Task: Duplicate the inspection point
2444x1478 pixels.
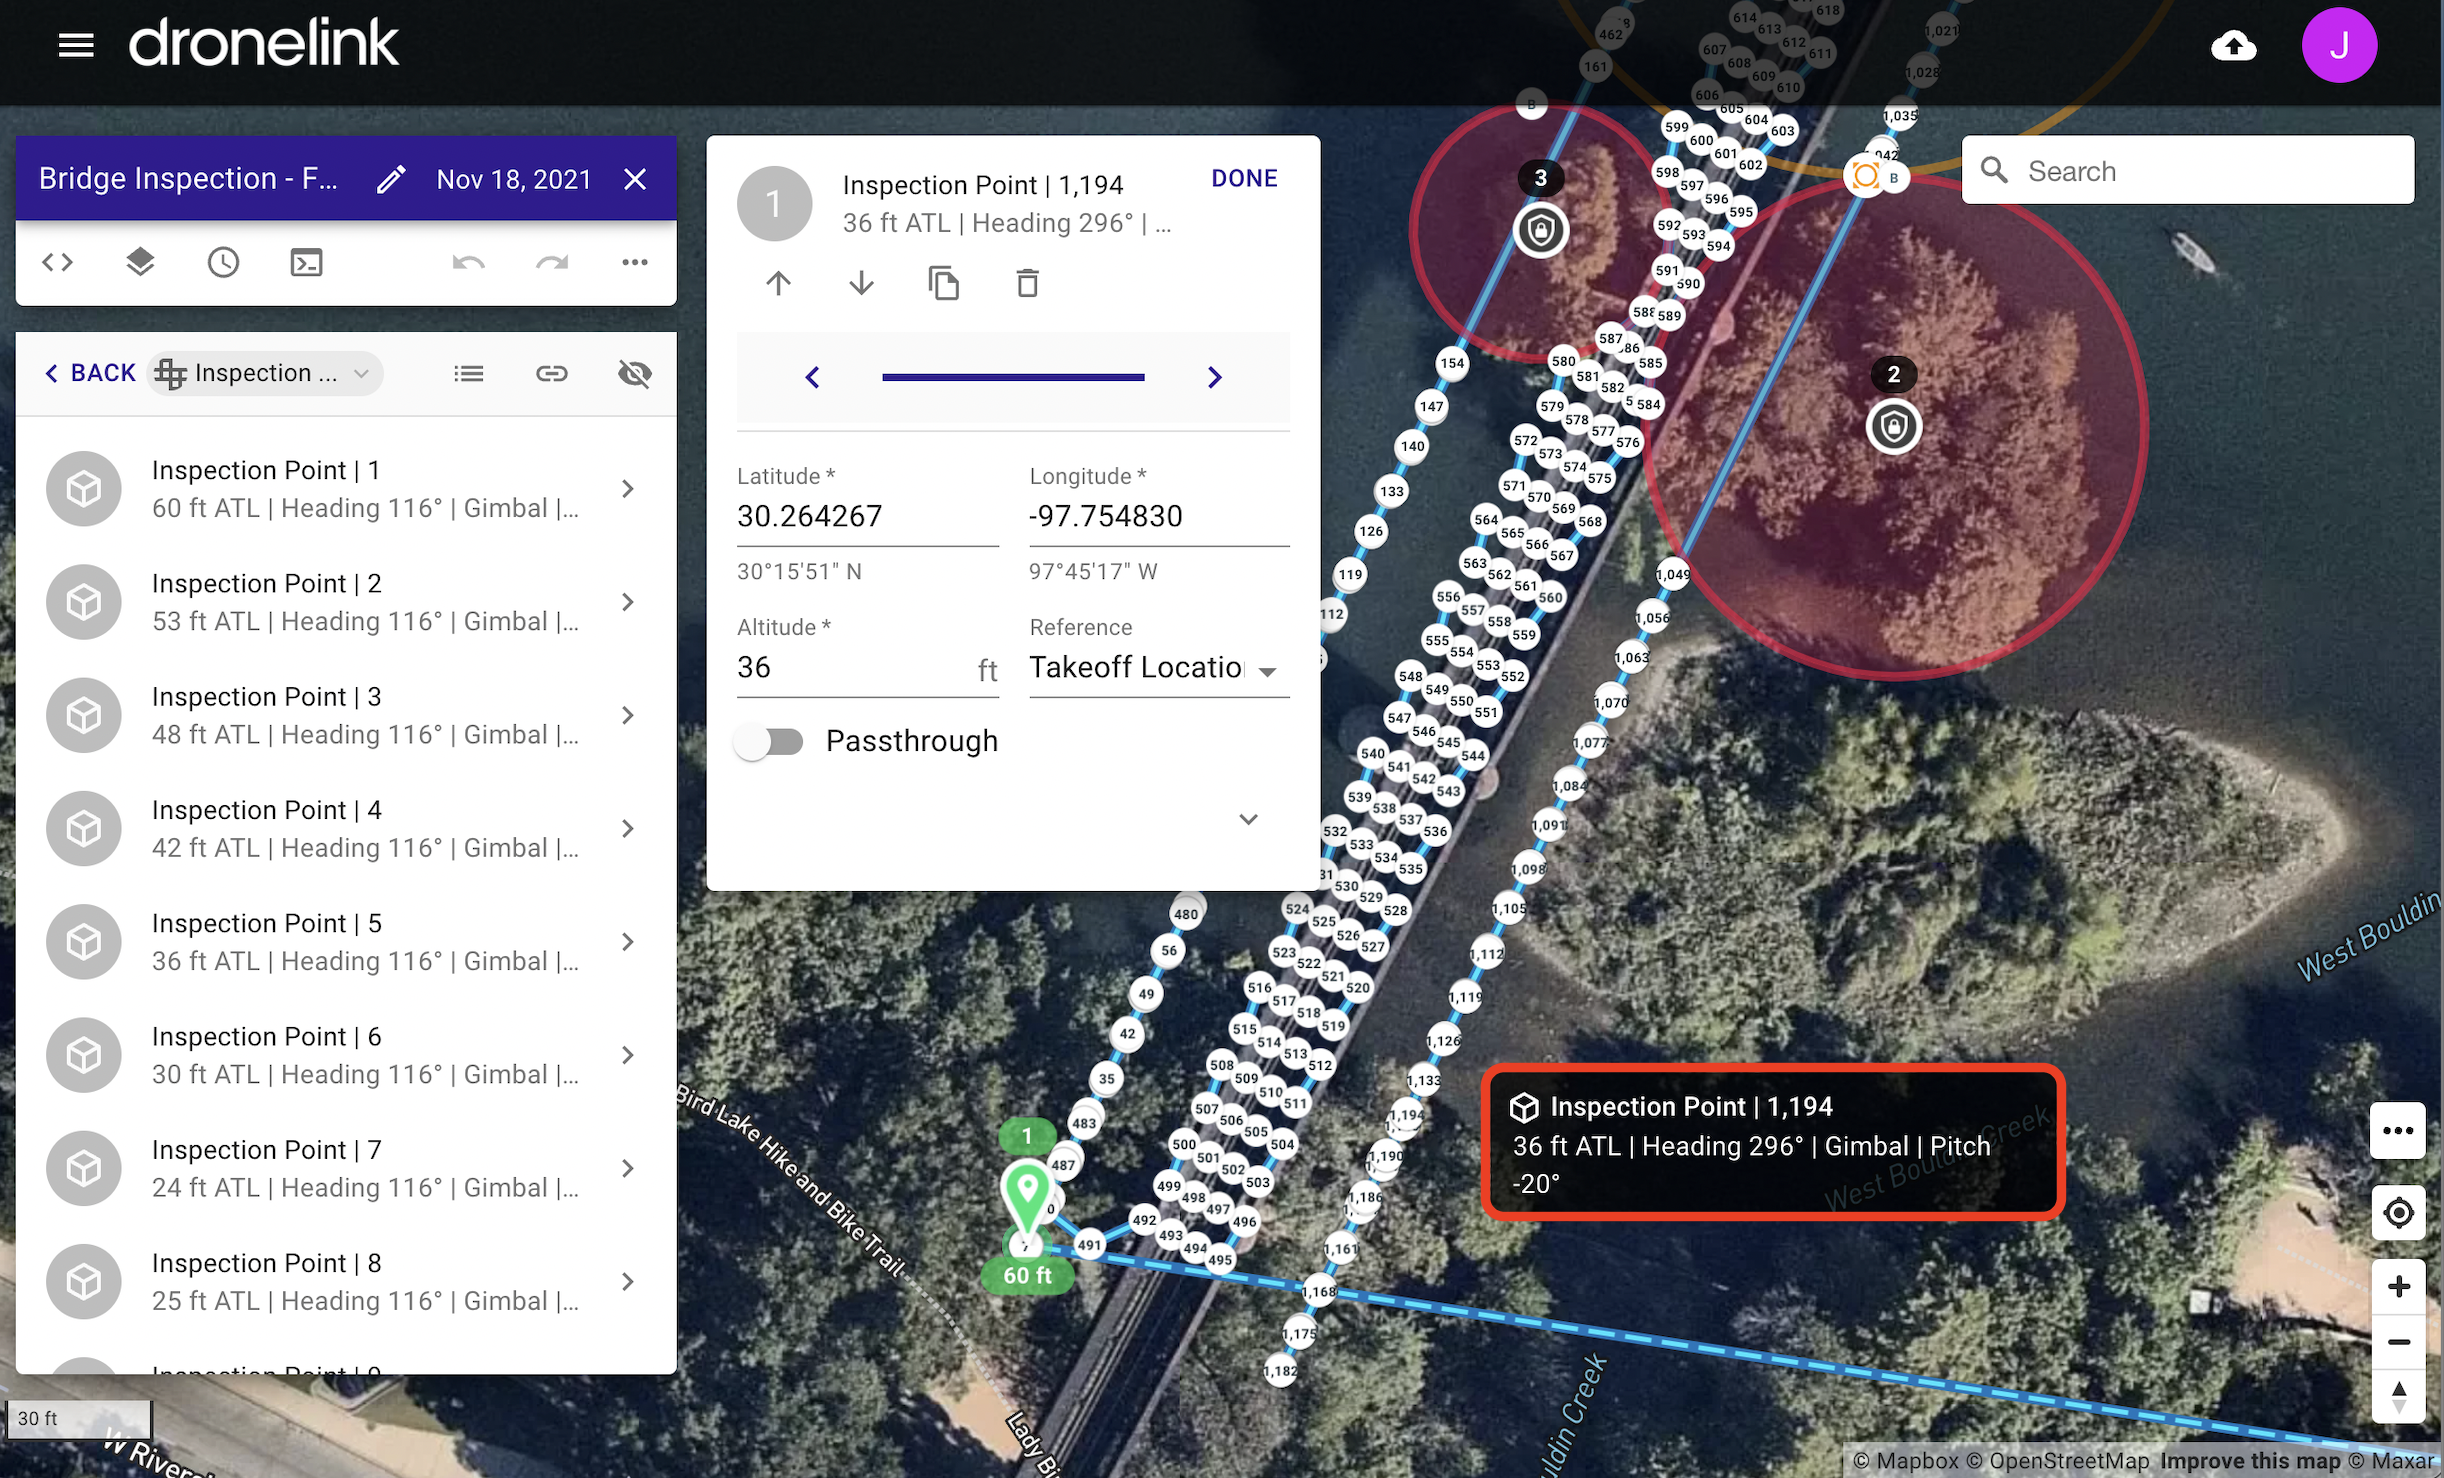Action: click(944, 284)
